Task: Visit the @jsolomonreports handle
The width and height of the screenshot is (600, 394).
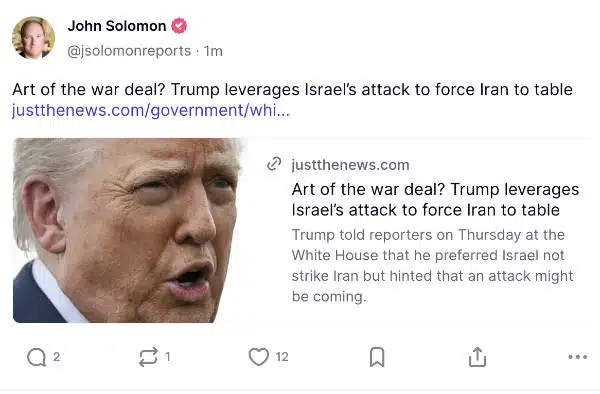Action: pos(129,51)
